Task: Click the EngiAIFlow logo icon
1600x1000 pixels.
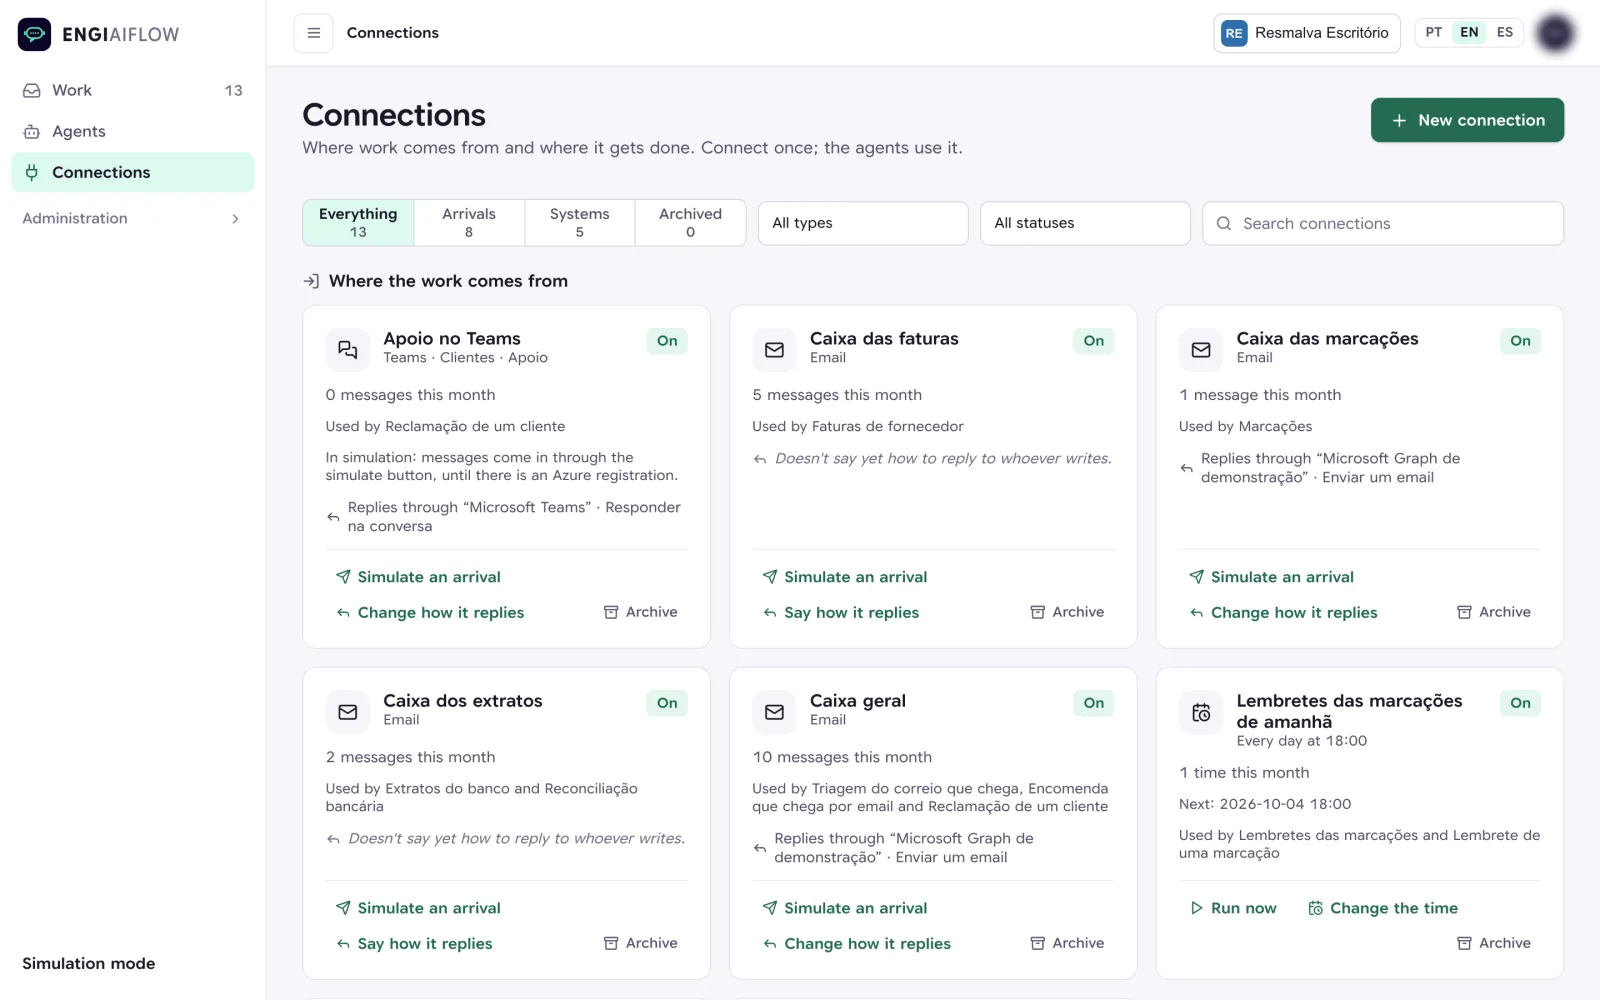Action: point(35,34)
